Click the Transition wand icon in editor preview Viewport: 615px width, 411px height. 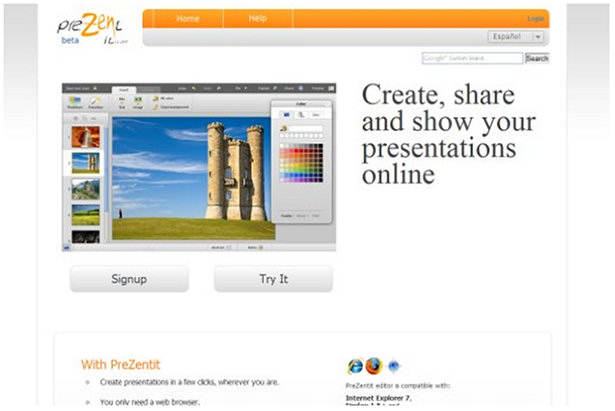[95, 102]
